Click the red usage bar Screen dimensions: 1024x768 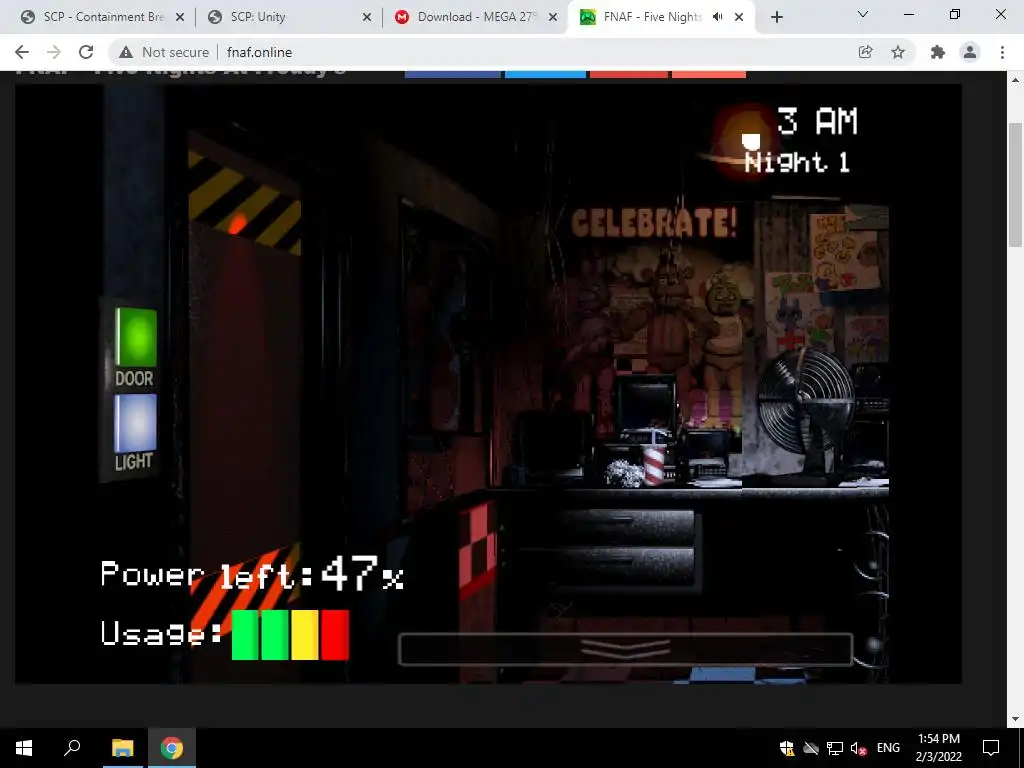point(335,635)
